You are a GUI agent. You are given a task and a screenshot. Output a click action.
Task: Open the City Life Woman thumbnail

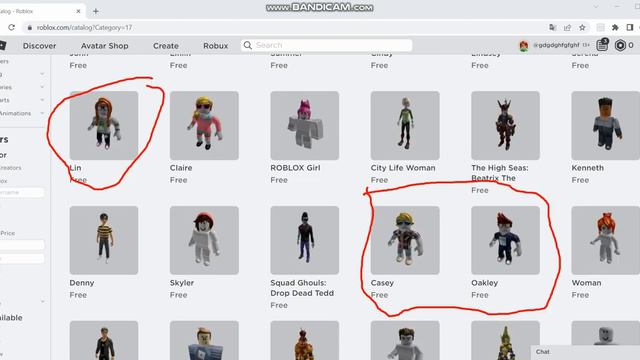(x=405, y=125)
